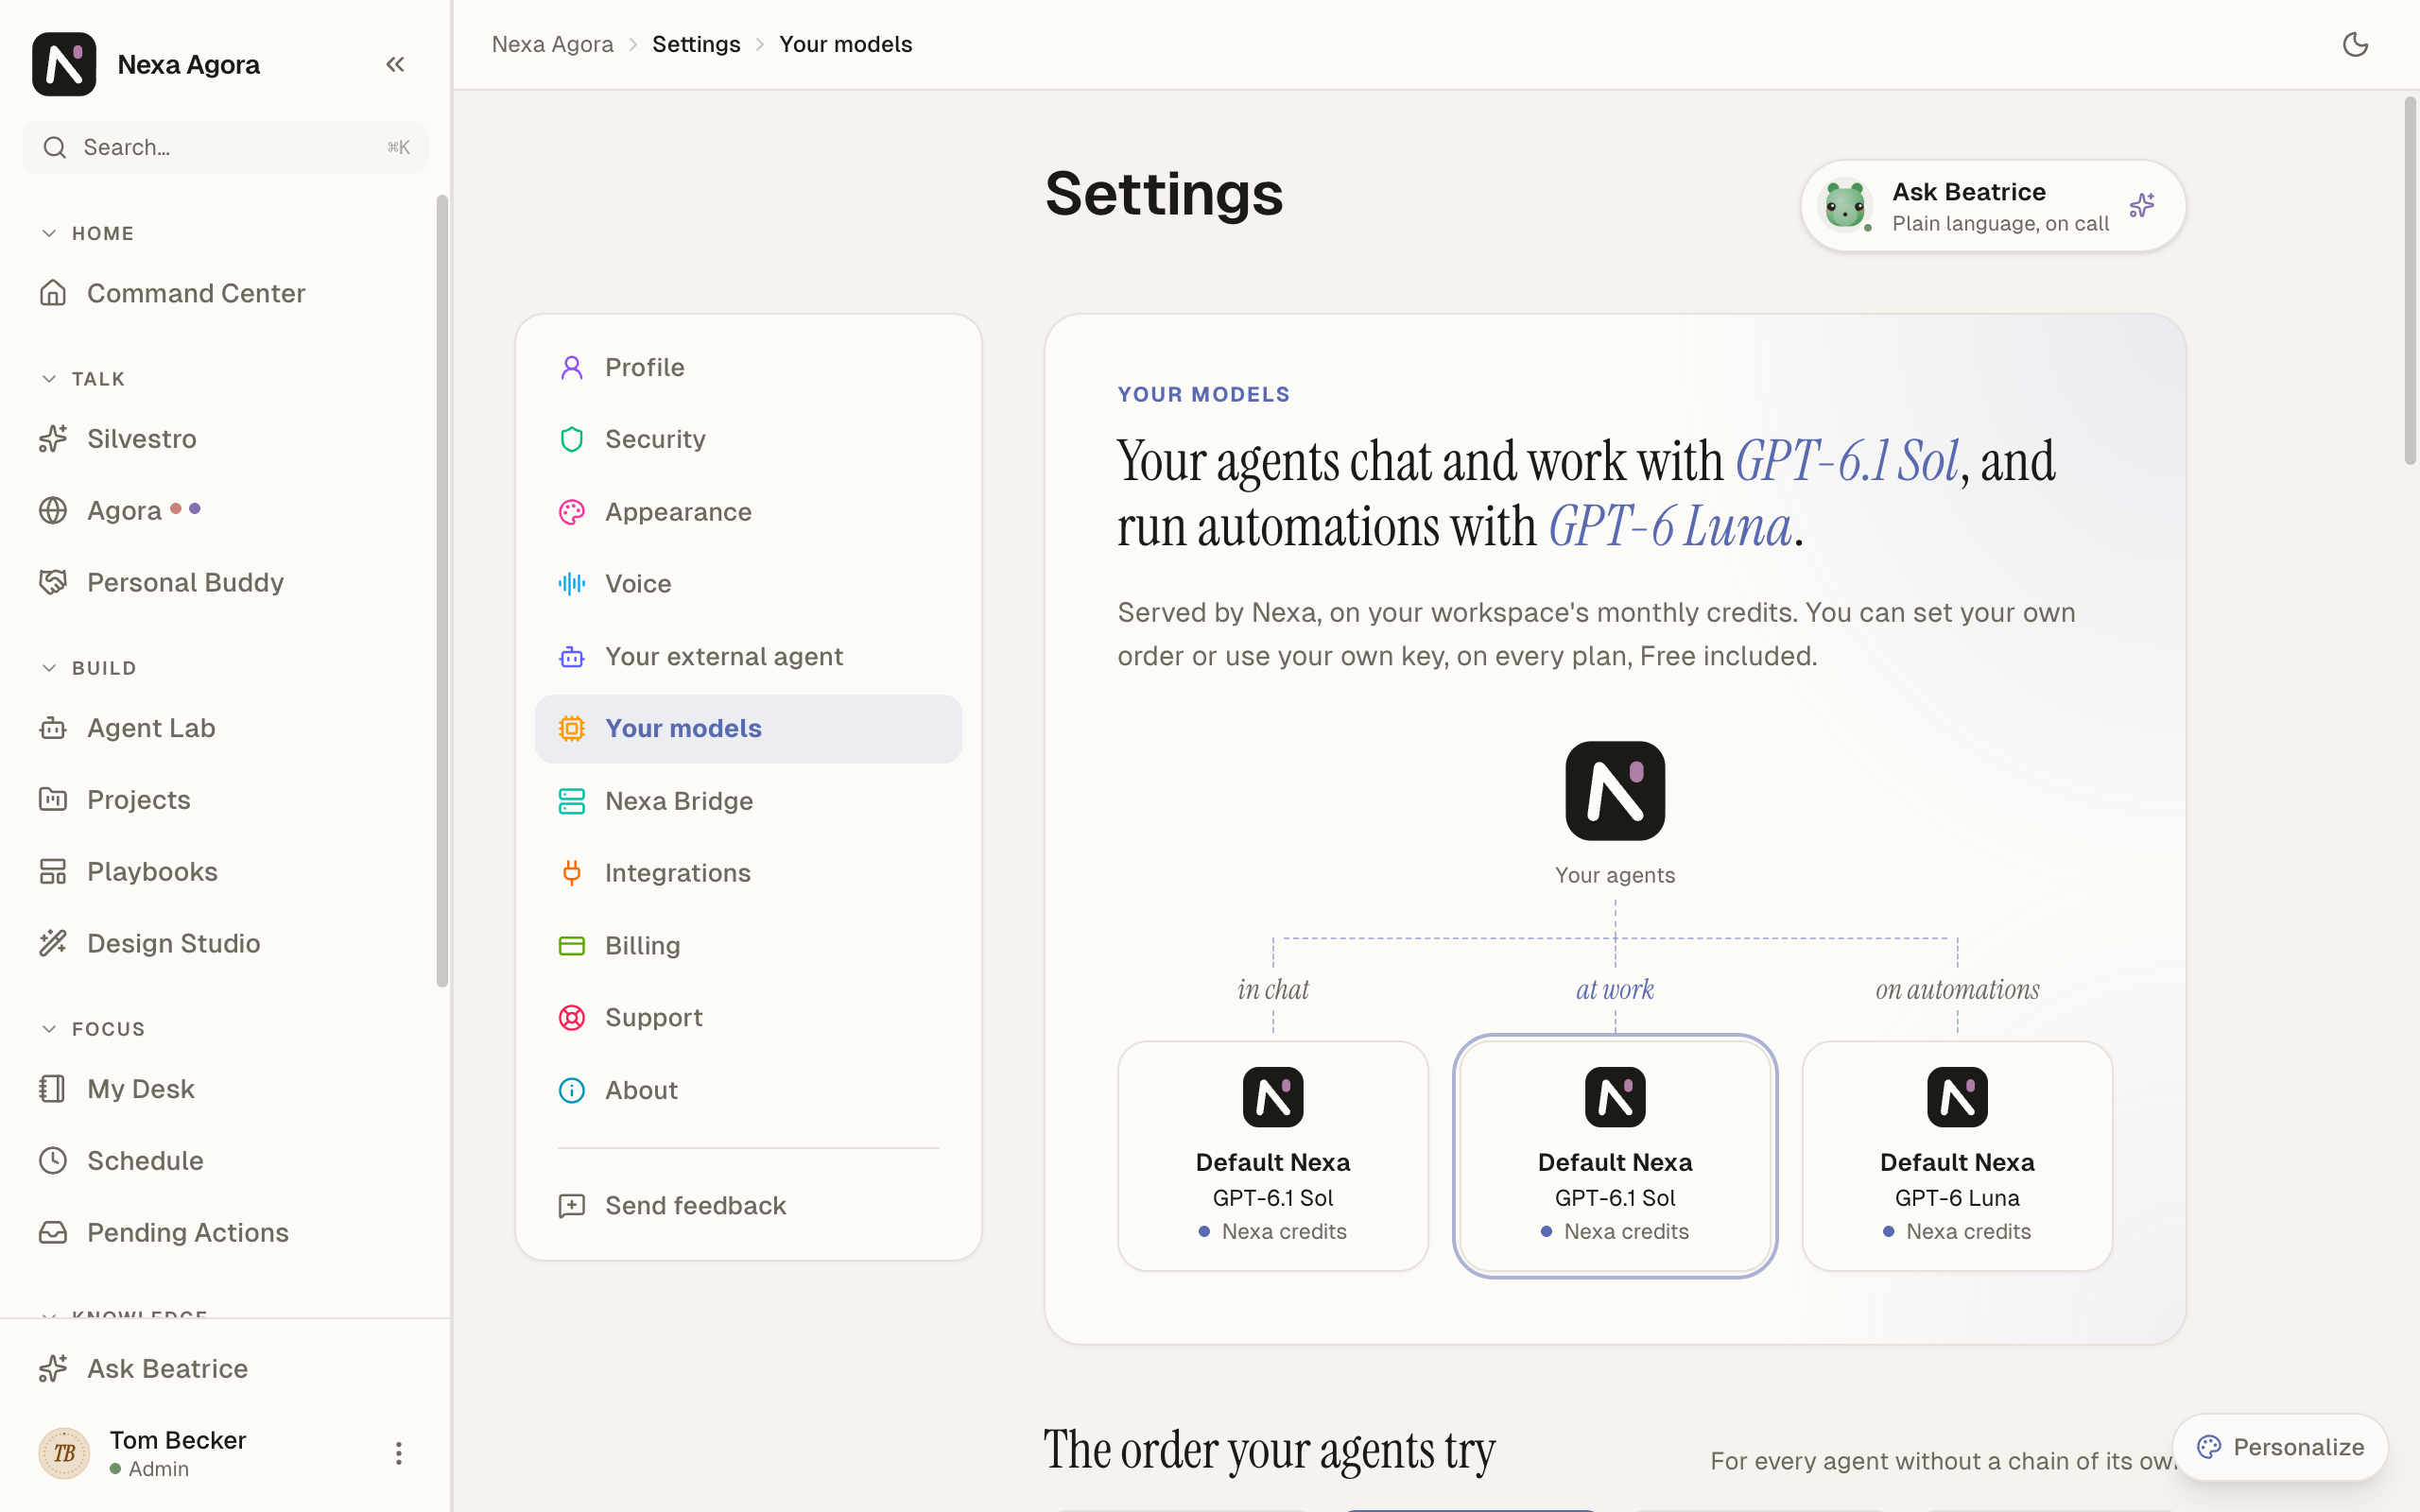Open Agent Lab
2420x1512 pixels.
[226, 728]
